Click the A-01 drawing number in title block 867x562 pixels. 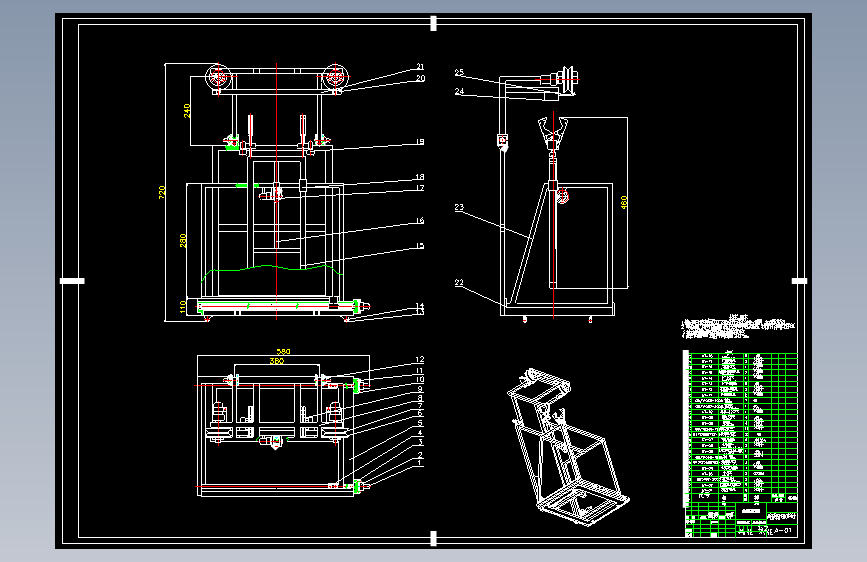[782, 530]
